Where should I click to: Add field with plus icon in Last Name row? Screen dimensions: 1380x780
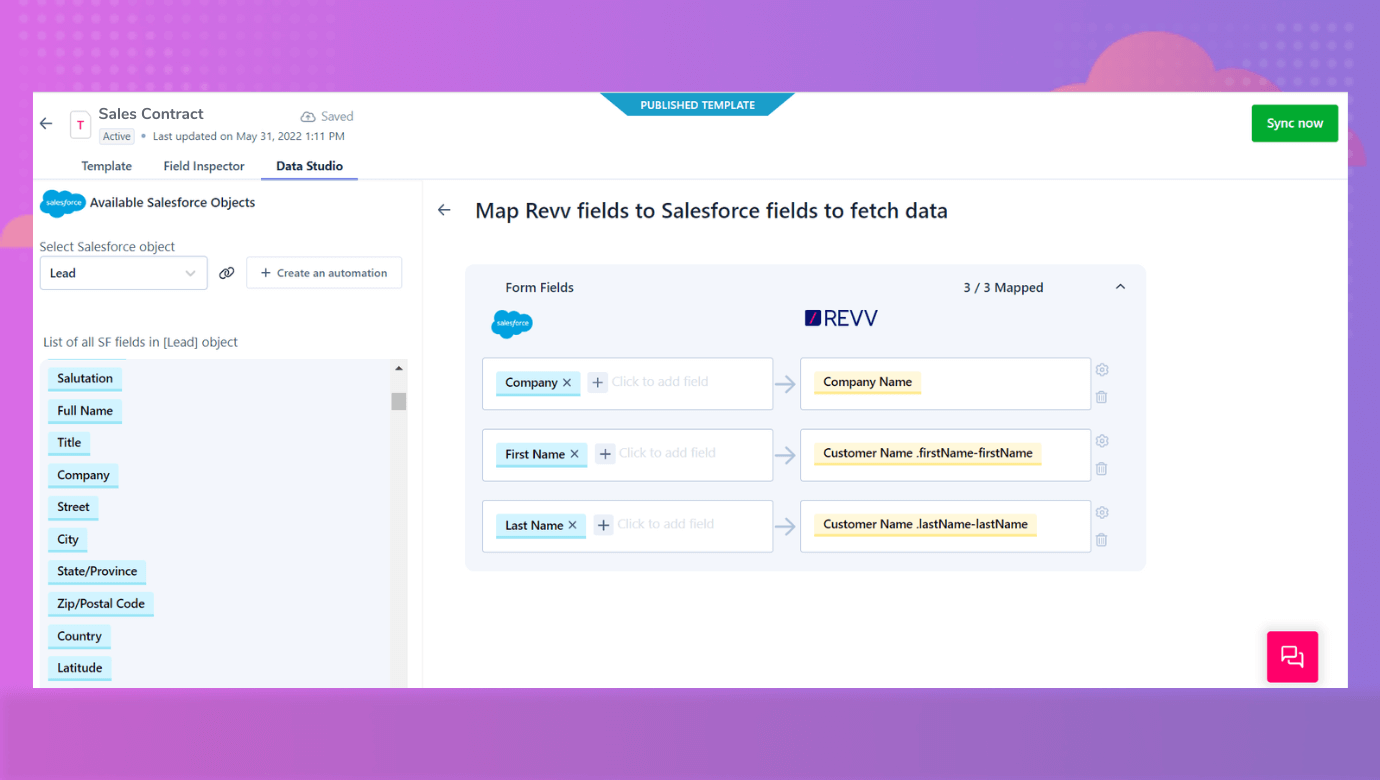click(x=603, y=525)
